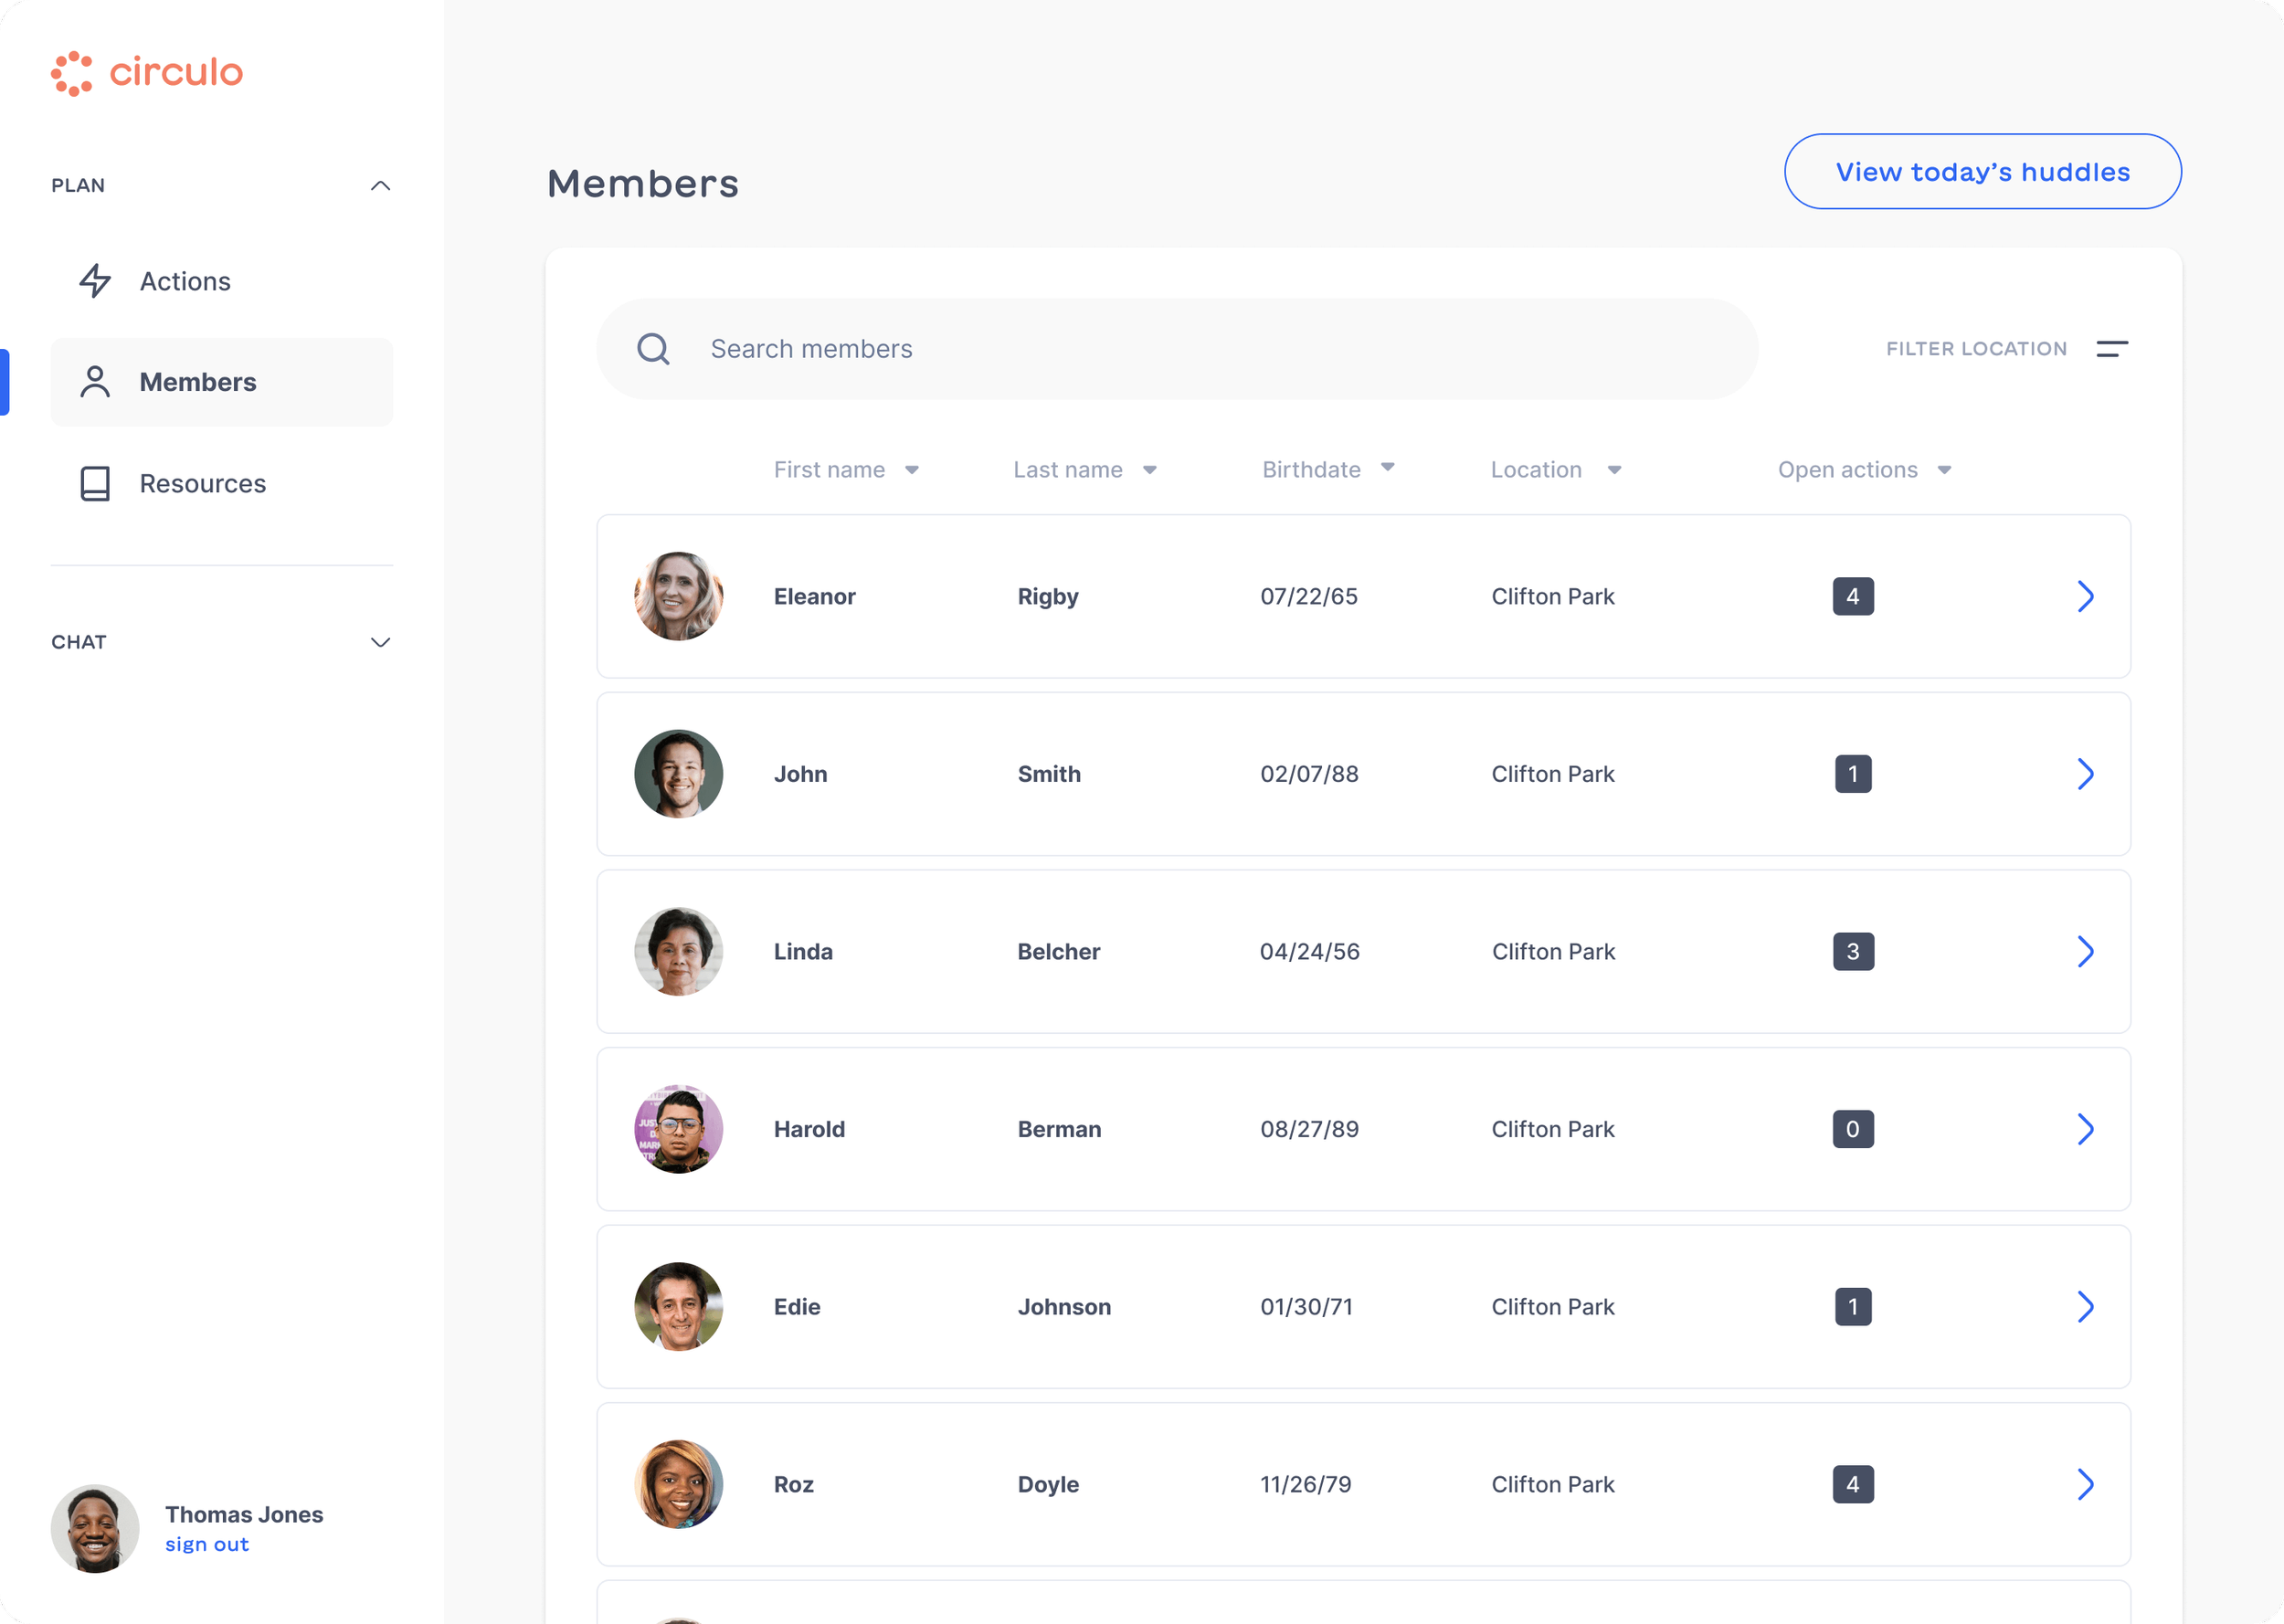This screenshot has width=2284, height=1624.
Task: Click the Resources book icon
Action: (95, 483)
